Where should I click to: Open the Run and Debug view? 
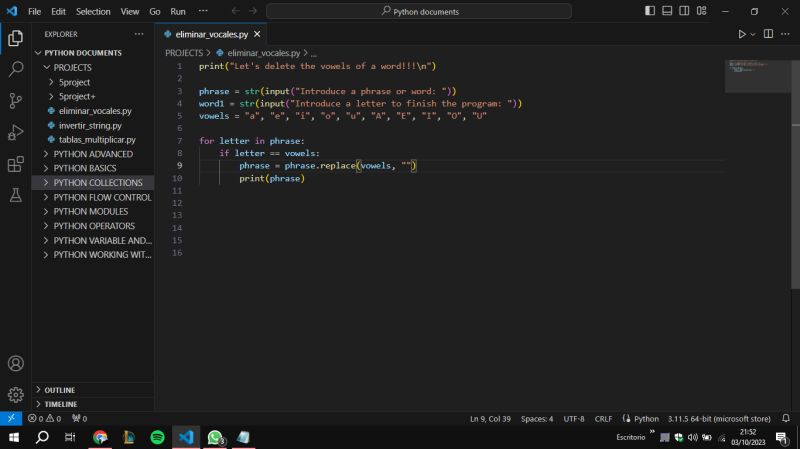pos(15,132)
